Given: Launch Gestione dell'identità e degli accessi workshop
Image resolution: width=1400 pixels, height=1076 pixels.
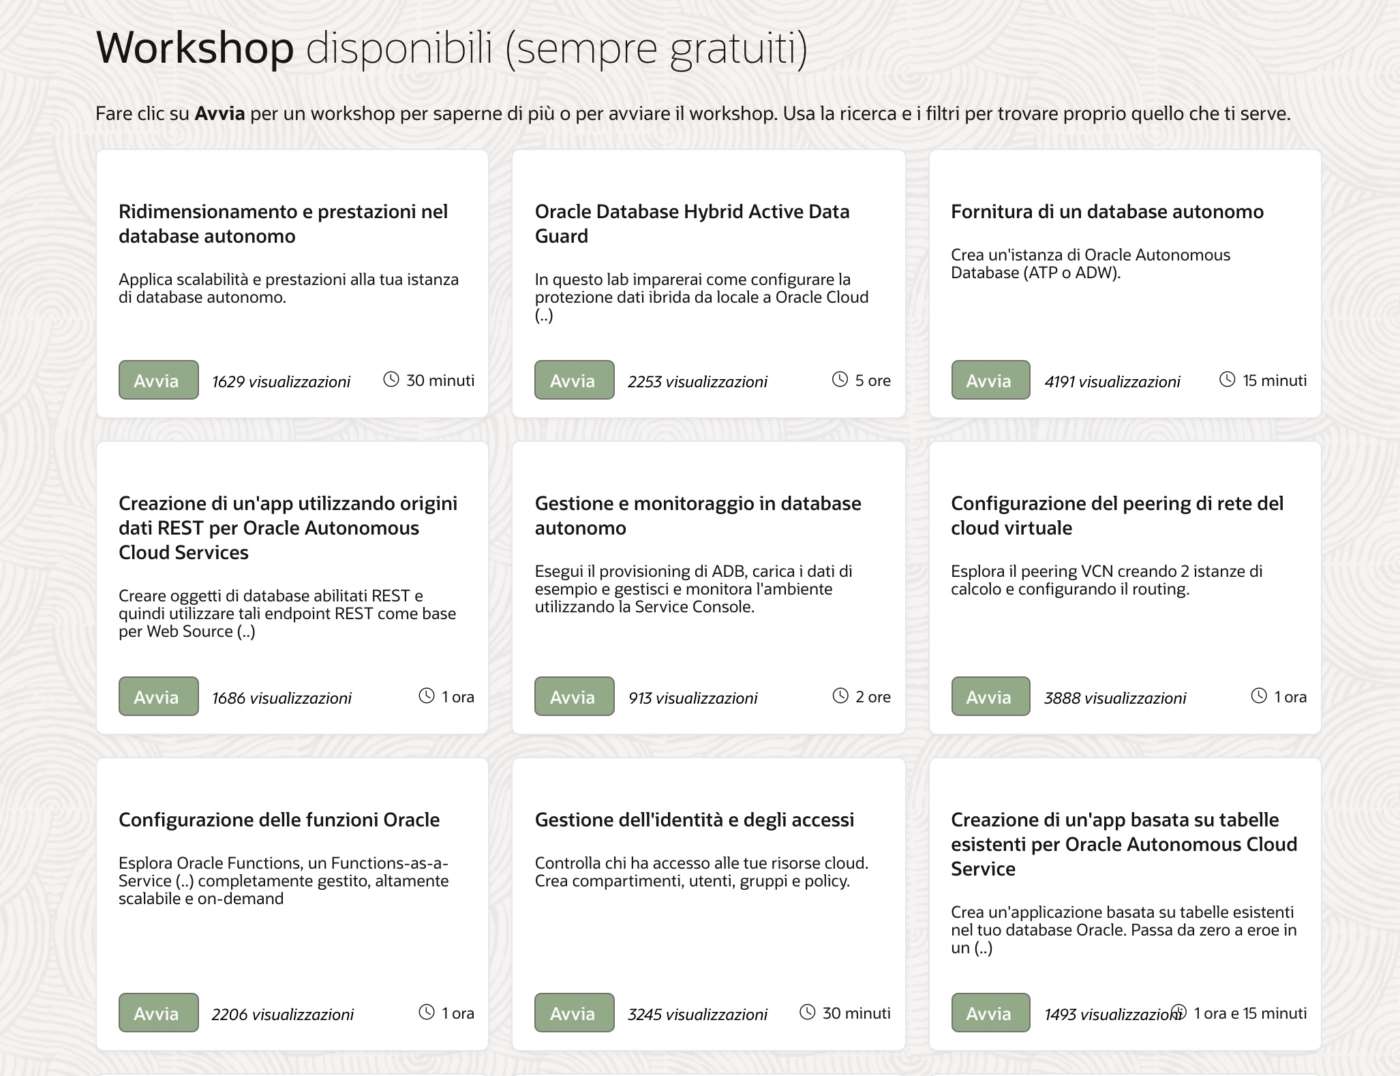Looking at the screenshot, I should [574, 1012].
